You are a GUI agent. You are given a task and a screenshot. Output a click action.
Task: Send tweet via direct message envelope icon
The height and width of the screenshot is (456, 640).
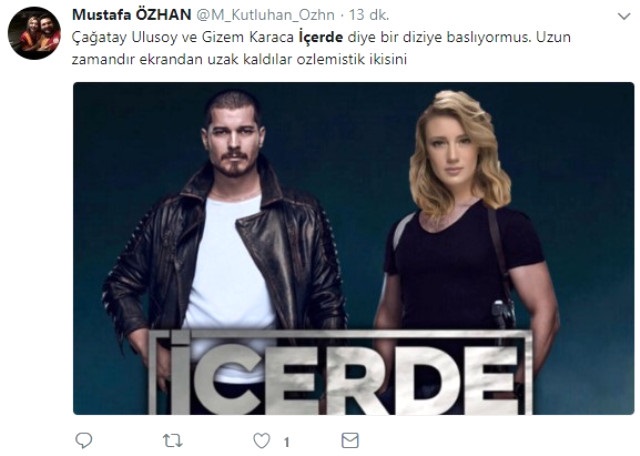tap(350, 440)
